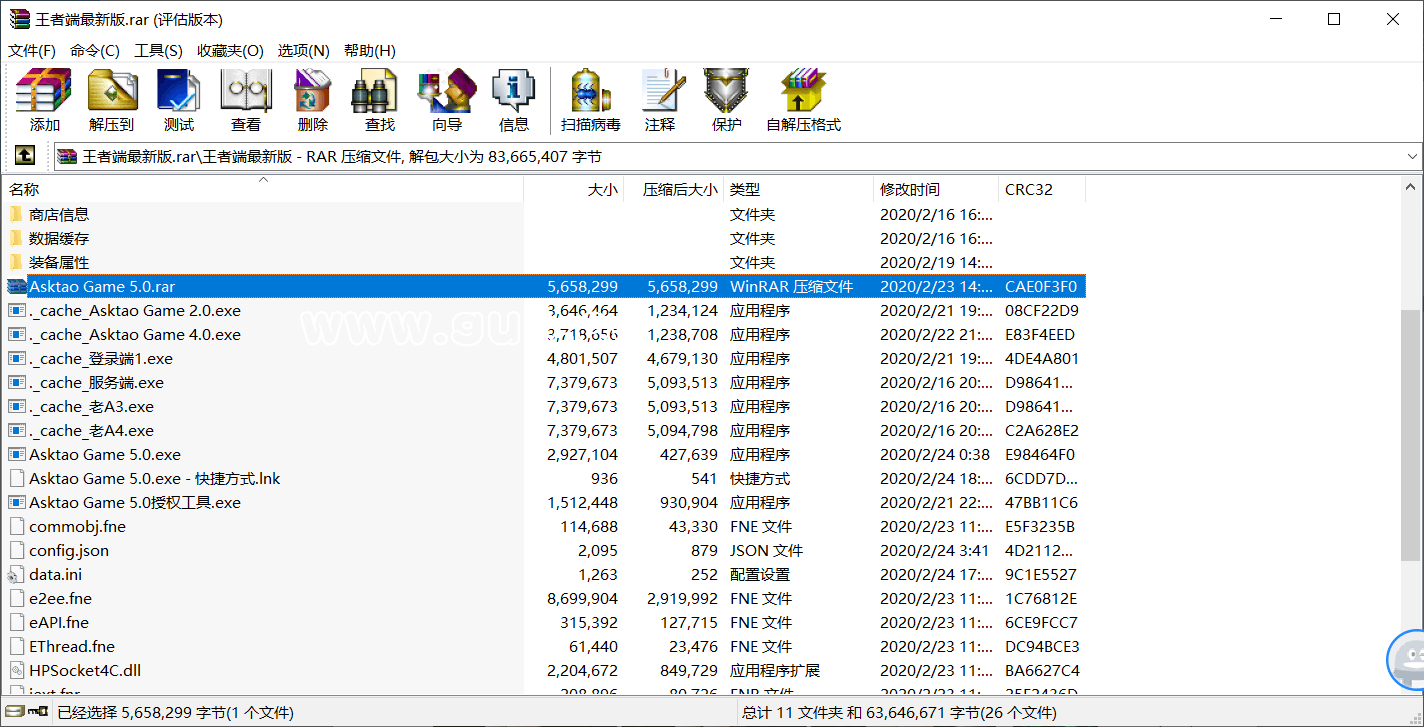Sort by the 大小 column header
This screenshot has width=1424, height=727.
click(x=604, y=189)
